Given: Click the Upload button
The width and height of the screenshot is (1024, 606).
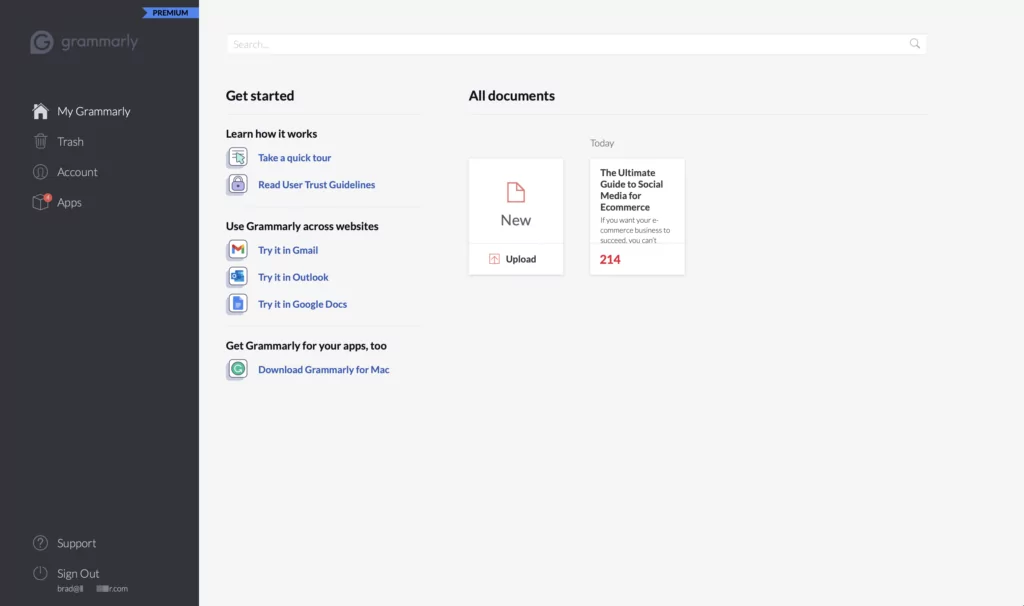Looking at the screenshot, I should 516,259.
